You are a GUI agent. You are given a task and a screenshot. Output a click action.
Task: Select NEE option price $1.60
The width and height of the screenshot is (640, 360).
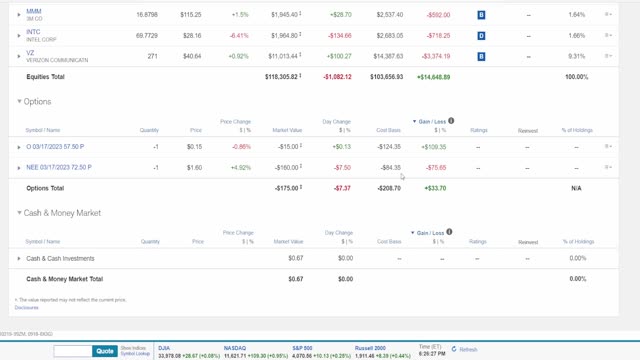(x=194, y=168)
